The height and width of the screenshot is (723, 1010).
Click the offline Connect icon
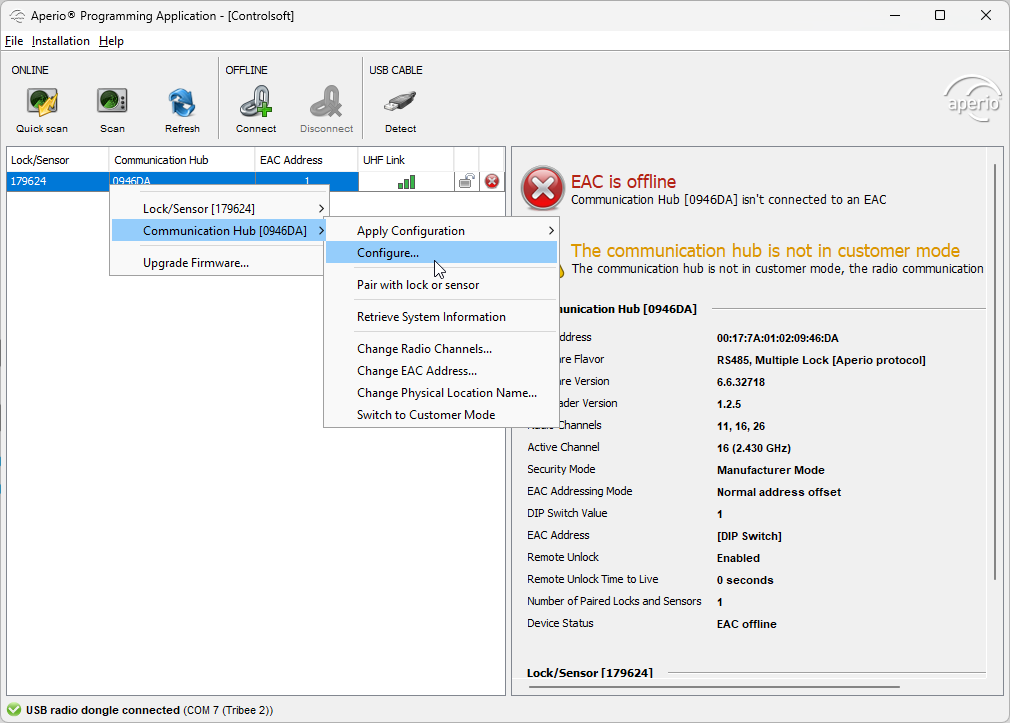coord(256,111)
